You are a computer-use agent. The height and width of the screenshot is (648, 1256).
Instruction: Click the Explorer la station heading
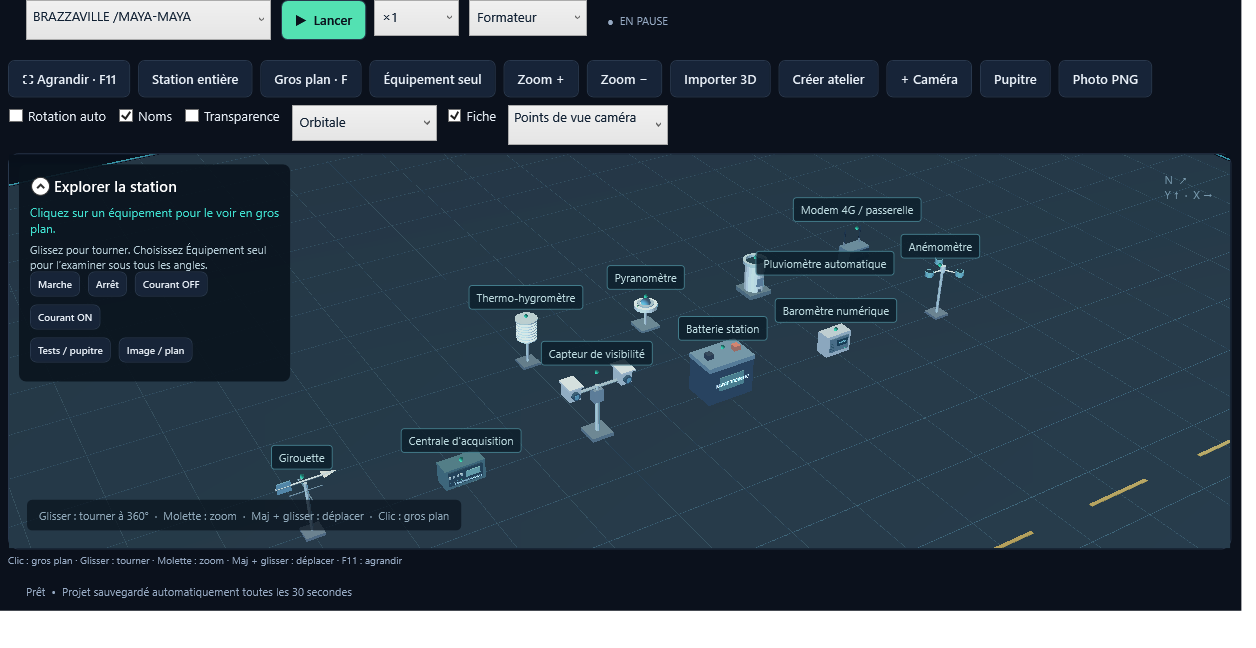click(115, 186)
